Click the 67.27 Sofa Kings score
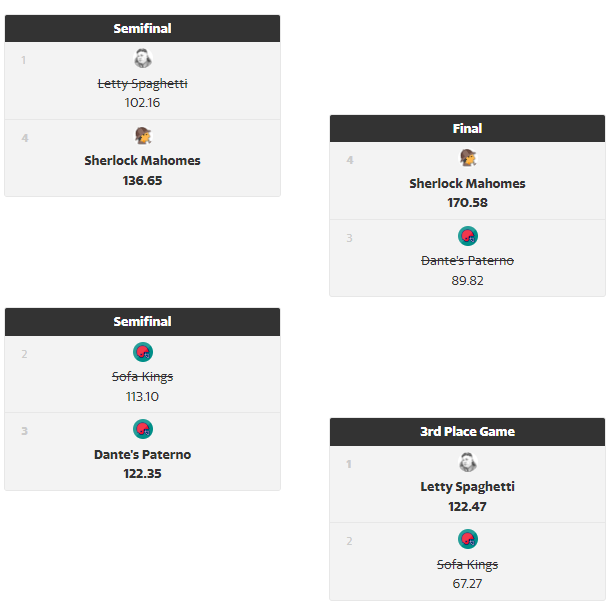This screenshot has height=605, width=611. pyautogui.click(x=467, y=584)
